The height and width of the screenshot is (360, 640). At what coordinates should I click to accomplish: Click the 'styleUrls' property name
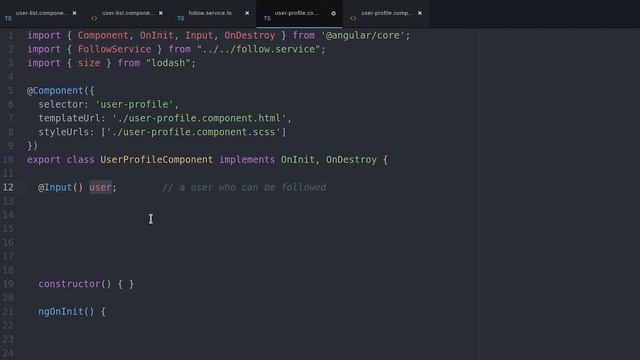point(64,132)
